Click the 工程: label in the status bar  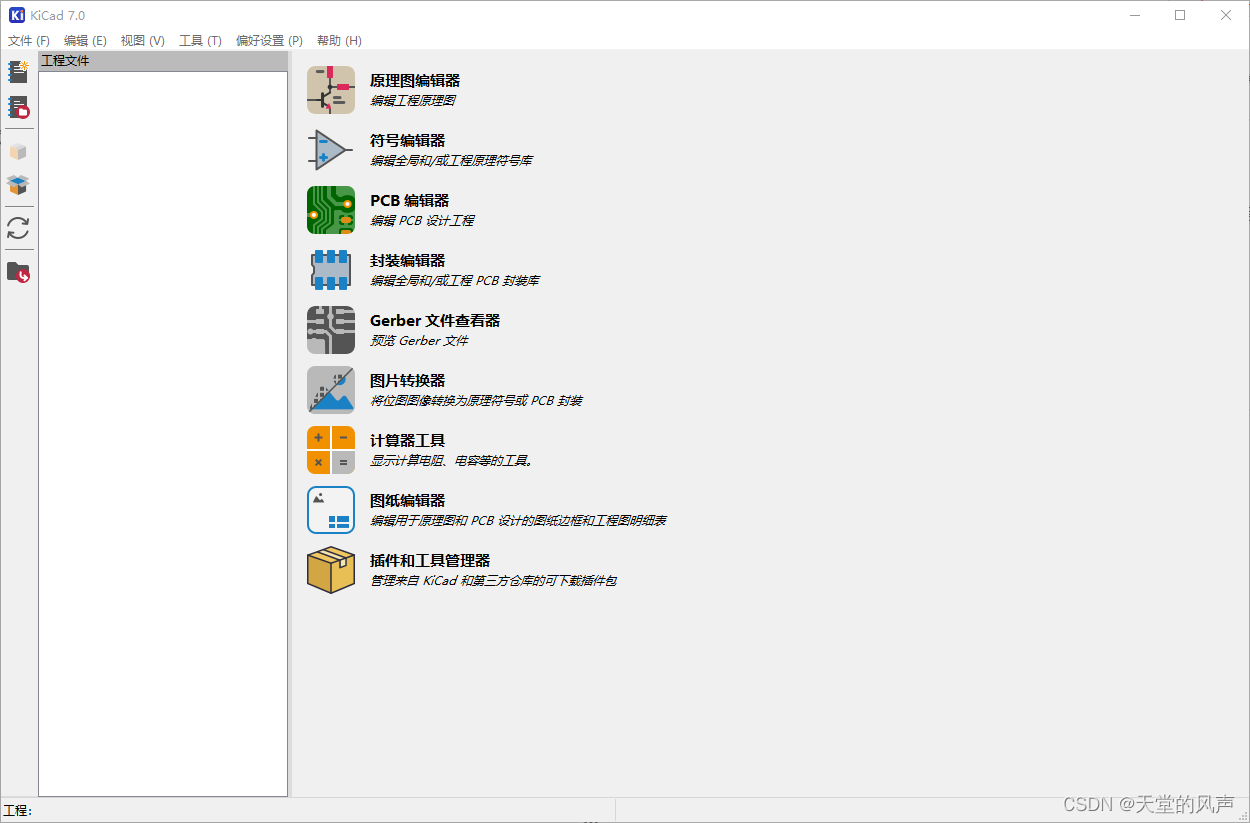point(18,811)
